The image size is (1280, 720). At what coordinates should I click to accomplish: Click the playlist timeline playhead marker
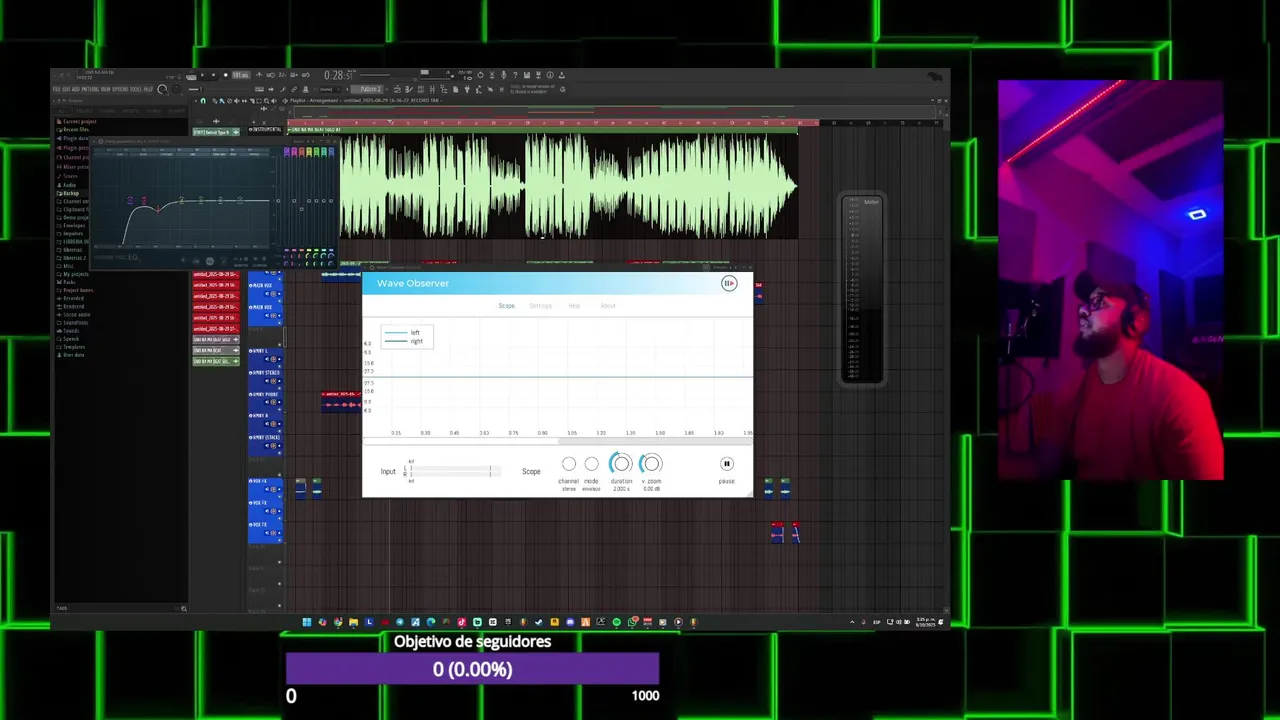(390, 123)
